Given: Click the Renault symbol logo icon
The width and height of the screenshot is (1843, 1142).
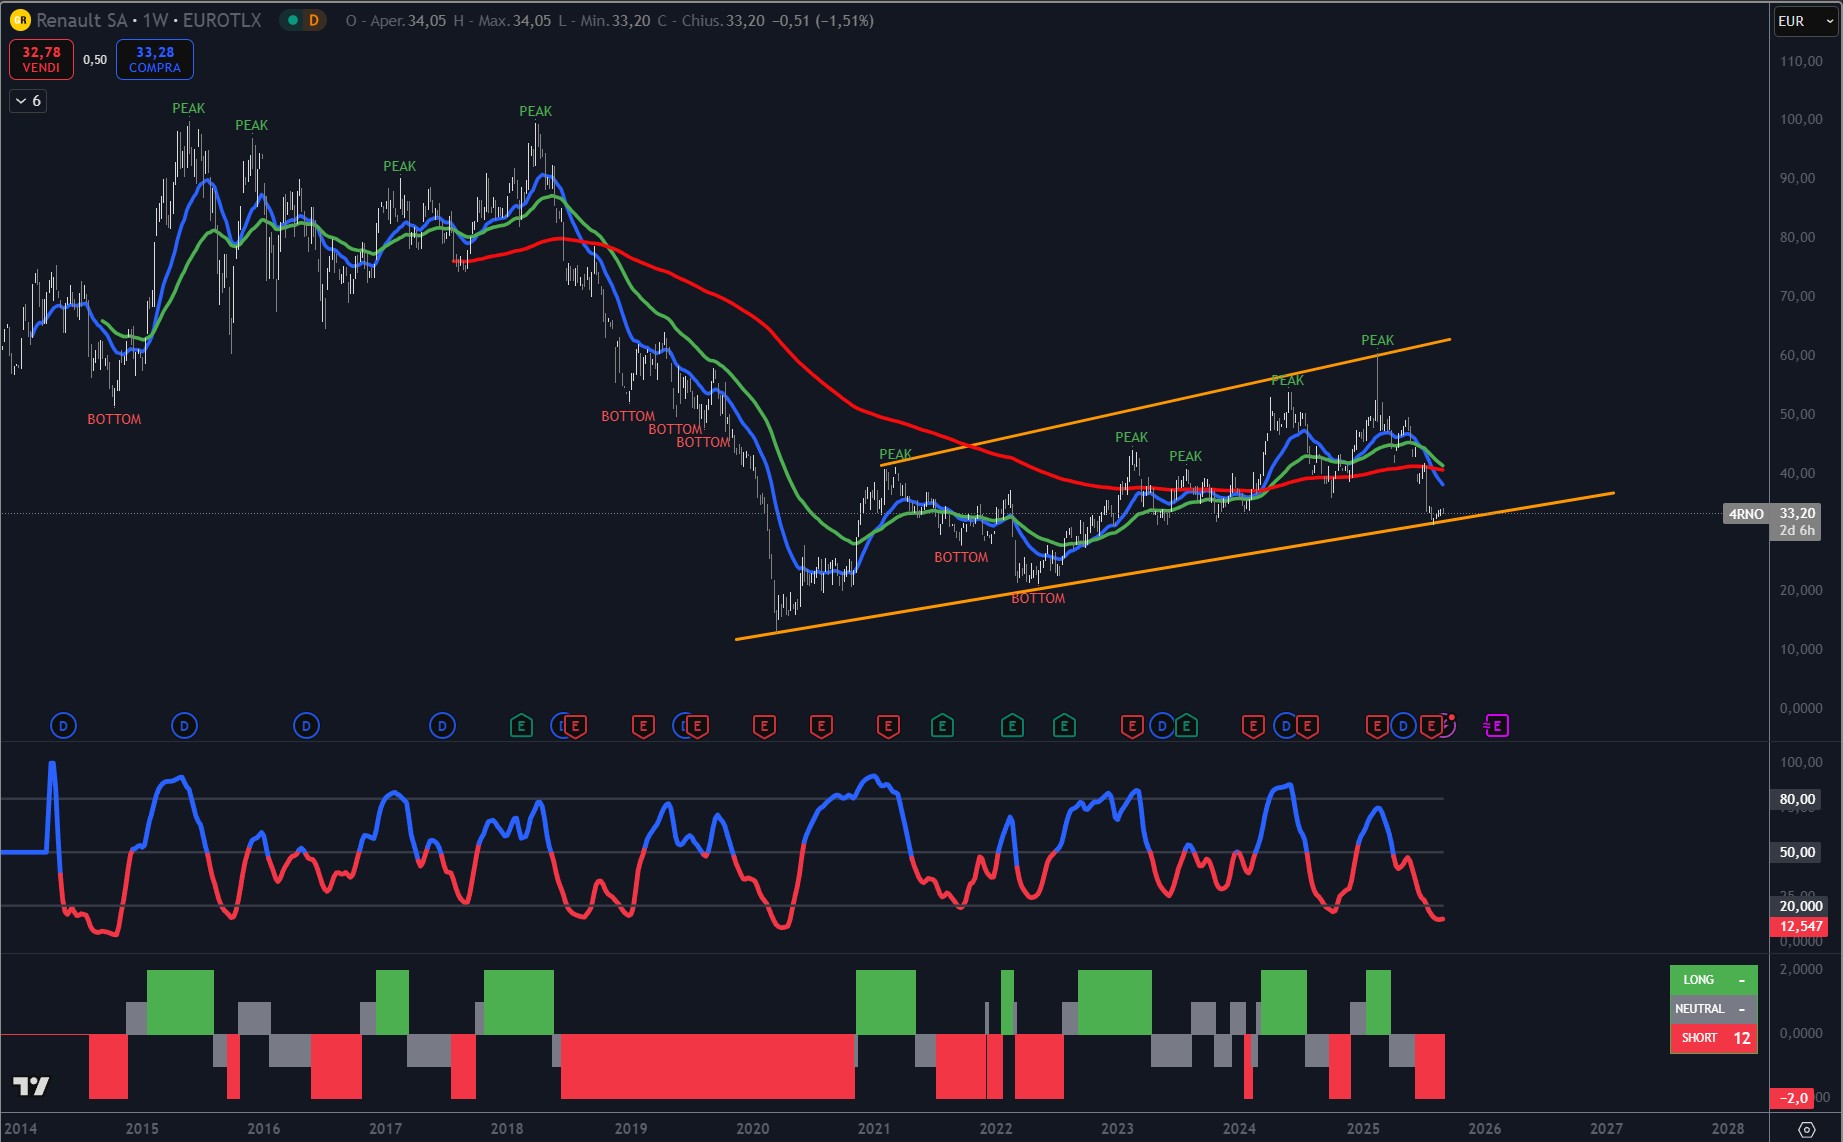Looking at the screenshot, I should (19, 20).
